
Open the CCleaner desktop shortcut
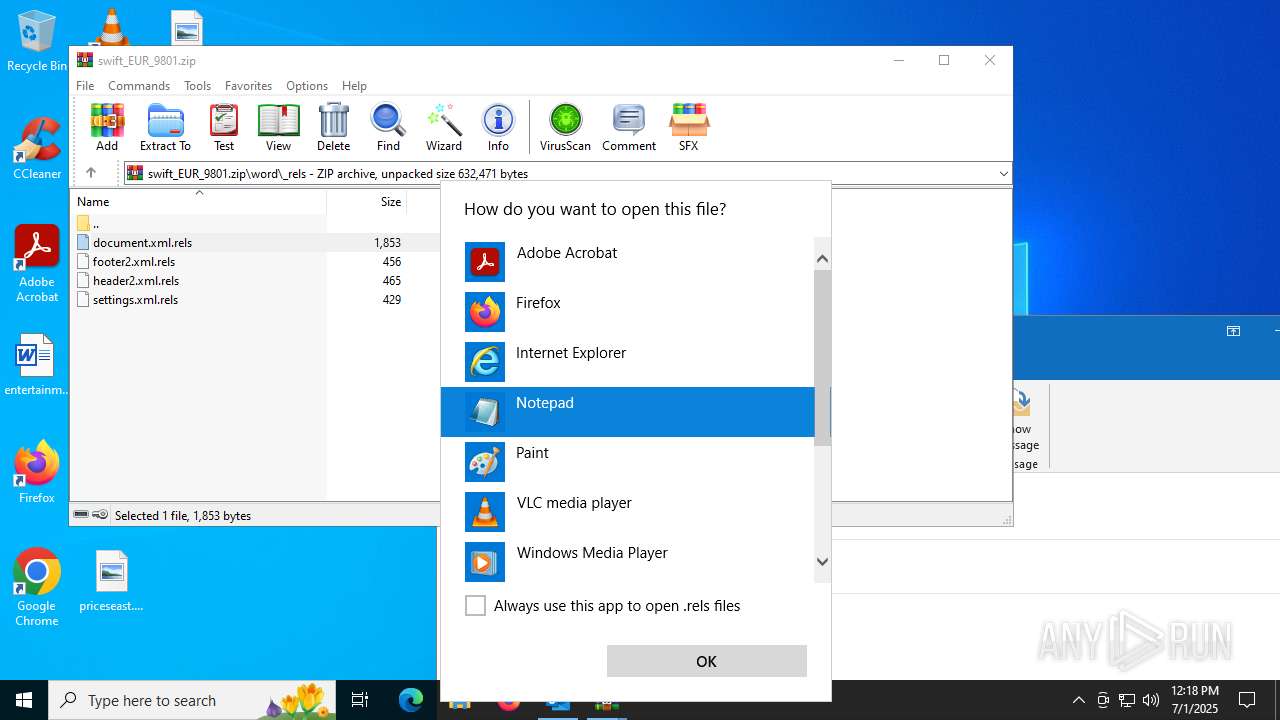37,148
